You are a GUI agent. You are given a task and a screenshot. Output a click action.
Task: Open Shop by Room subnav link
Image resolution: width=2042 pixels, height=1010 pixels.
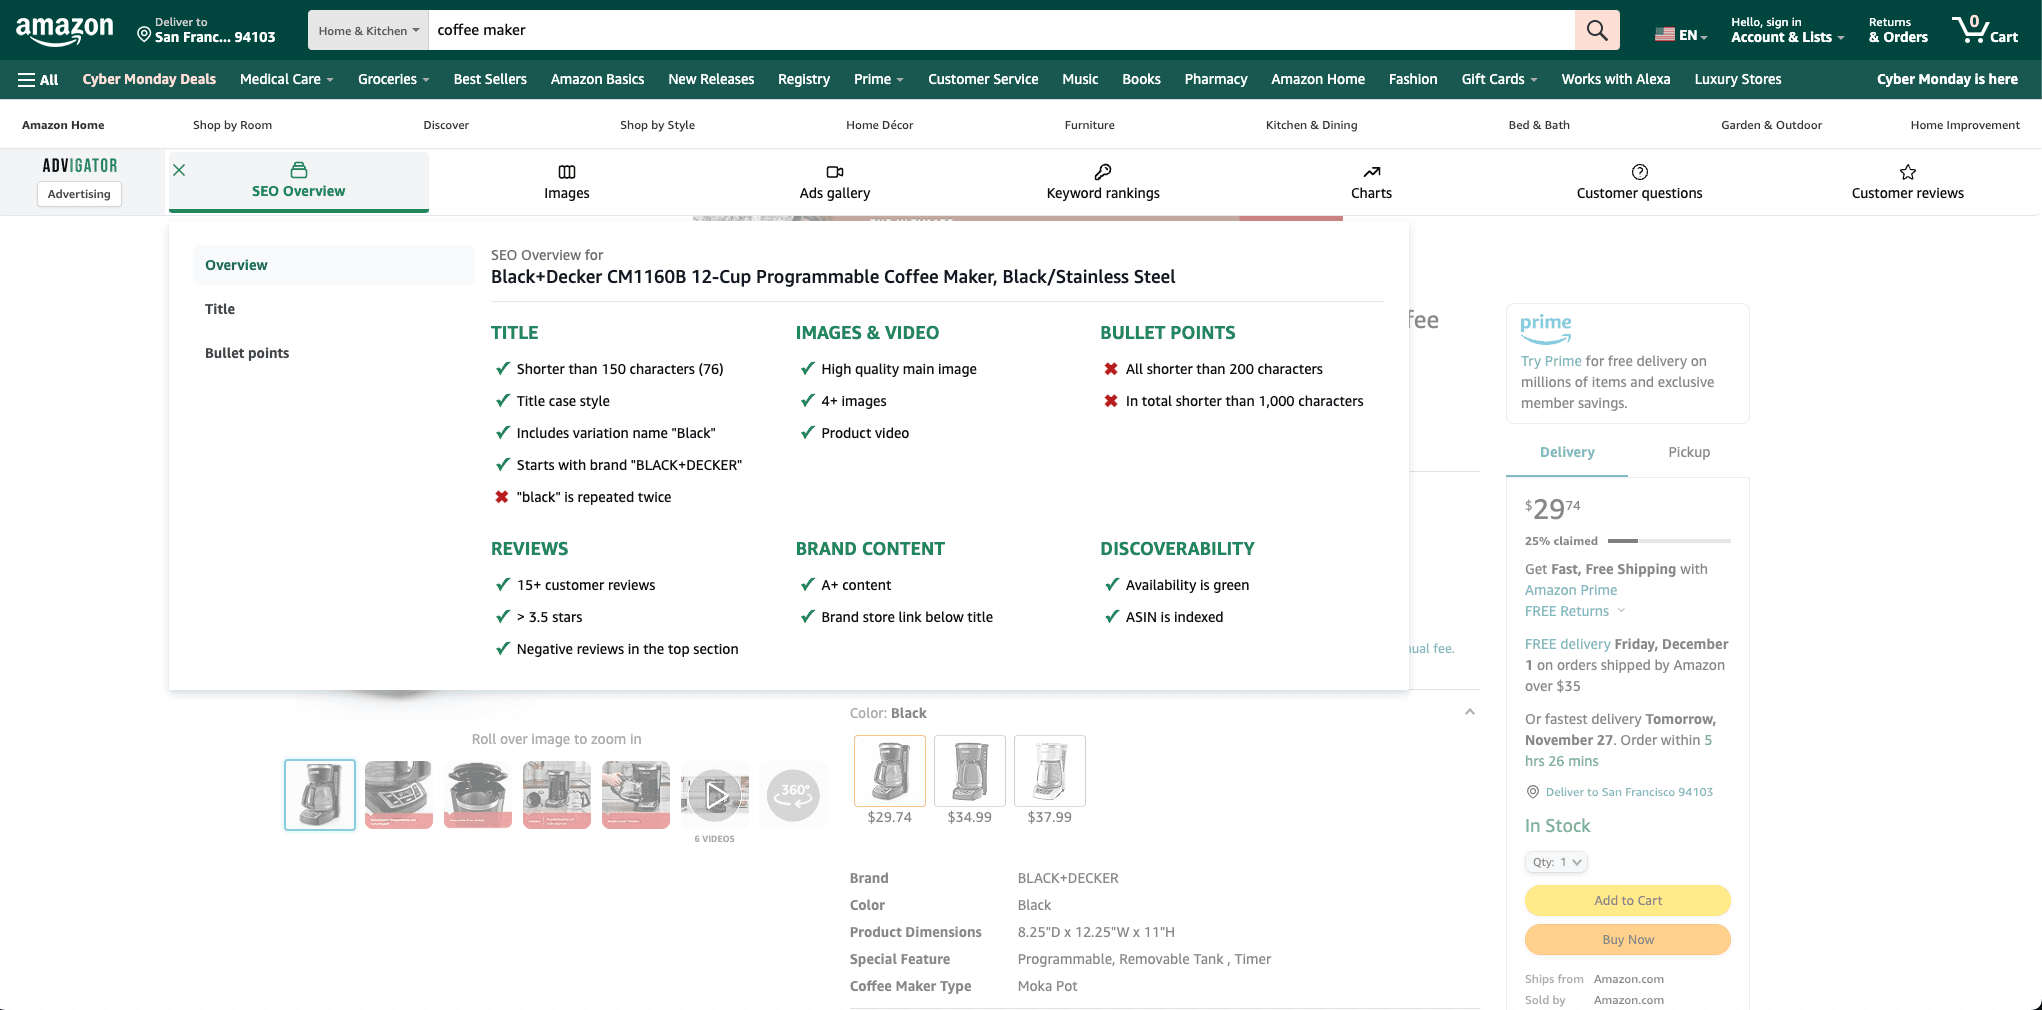pos(232,125)
